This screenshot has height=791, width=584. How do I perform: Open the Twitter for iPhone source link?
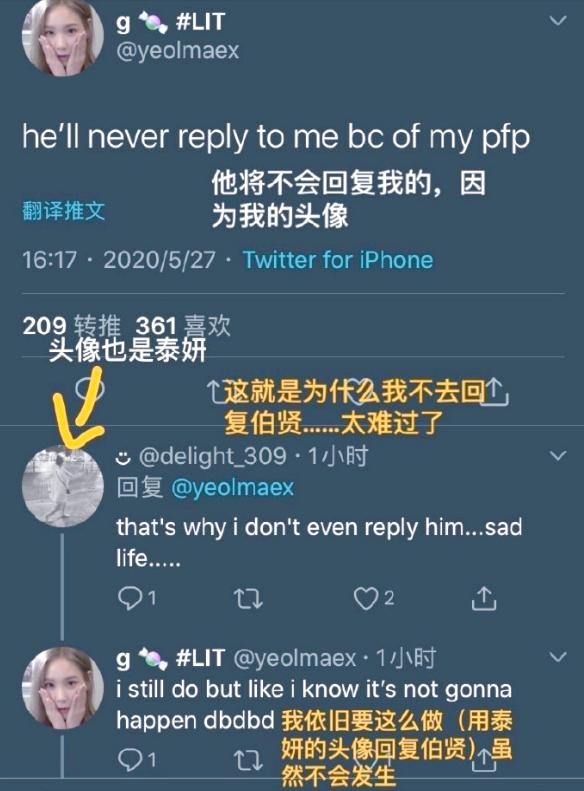tap(338, 260)
